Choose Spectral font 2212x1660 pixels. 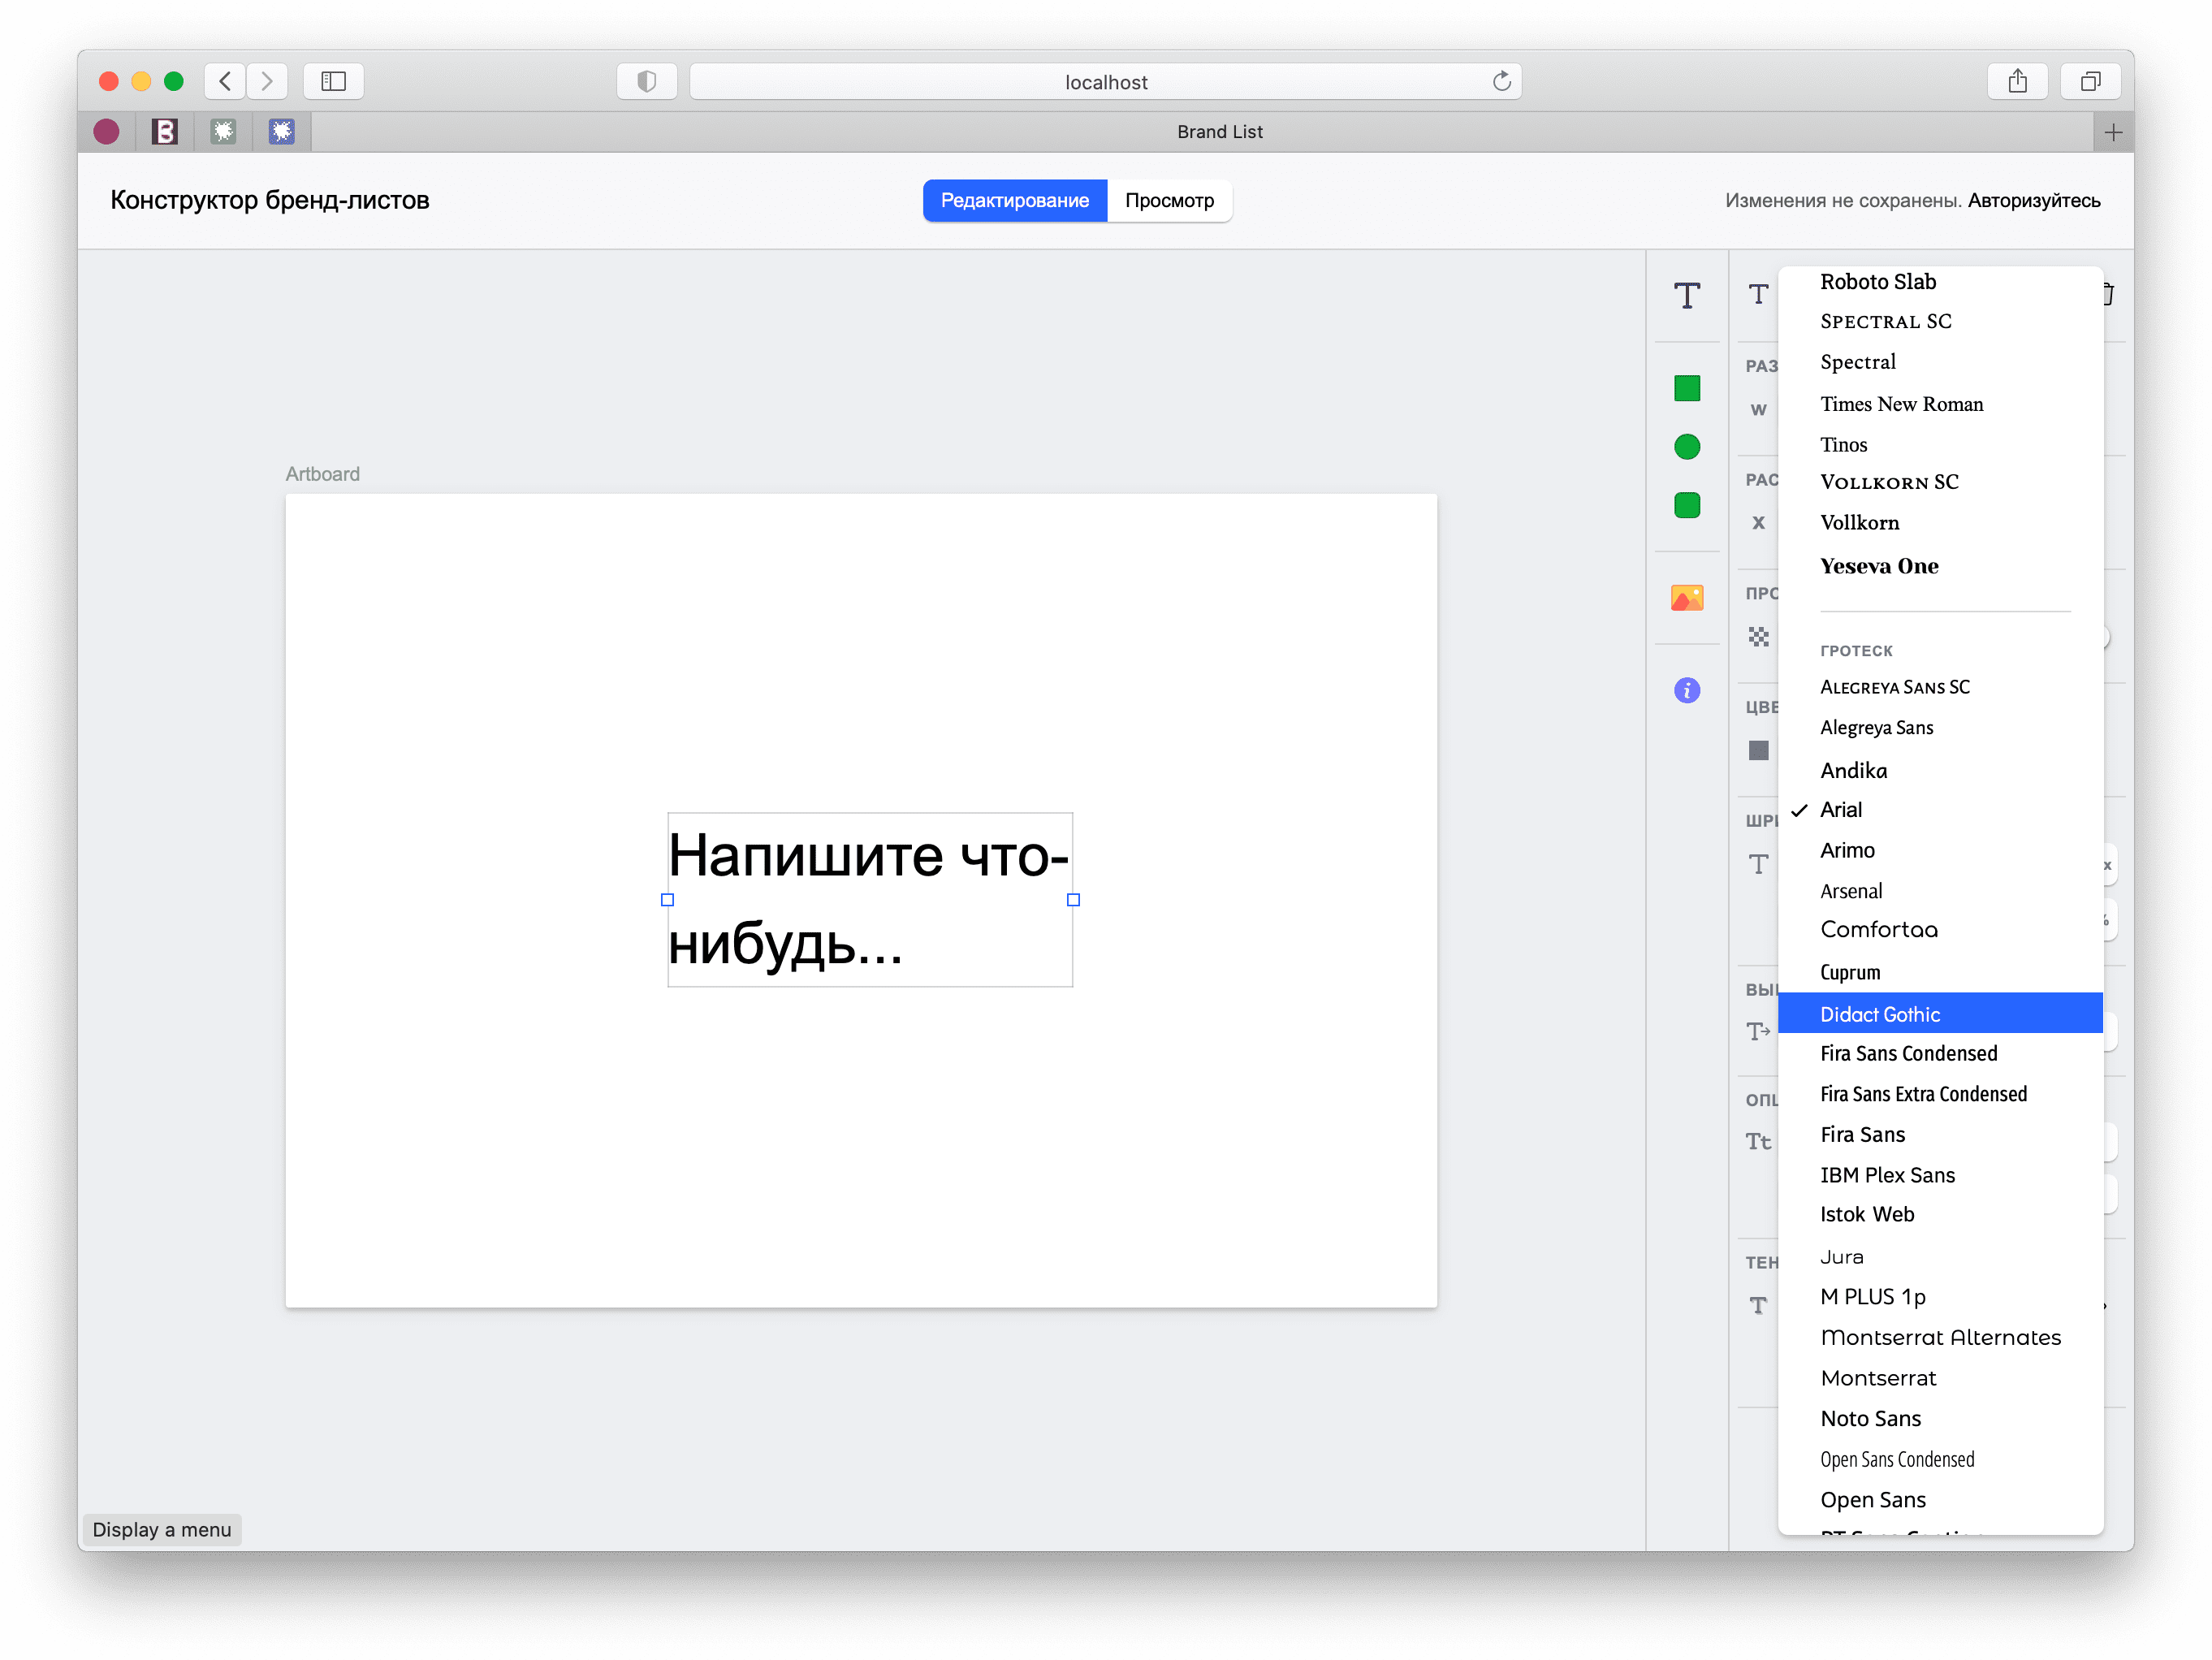(1940, 362)
